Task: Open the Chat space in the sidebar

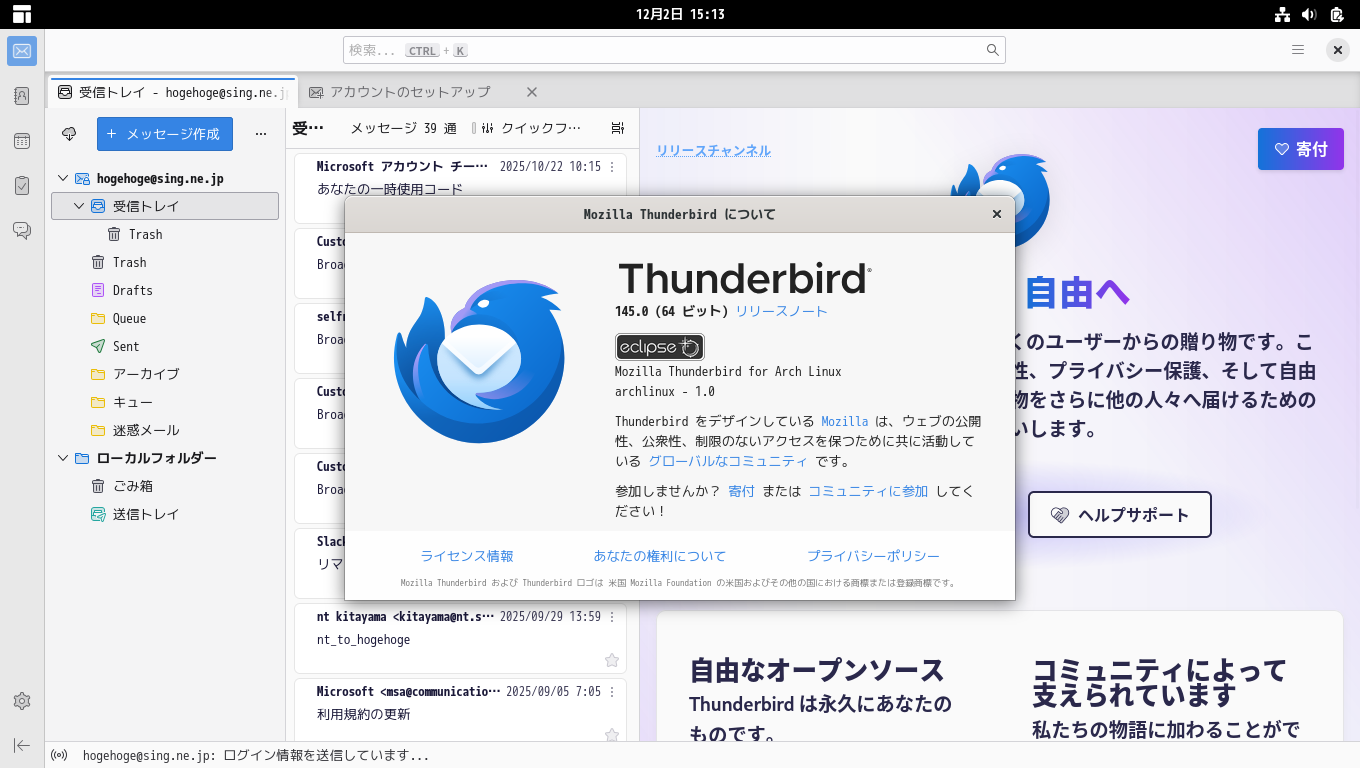Action: (x=21, y=229)
